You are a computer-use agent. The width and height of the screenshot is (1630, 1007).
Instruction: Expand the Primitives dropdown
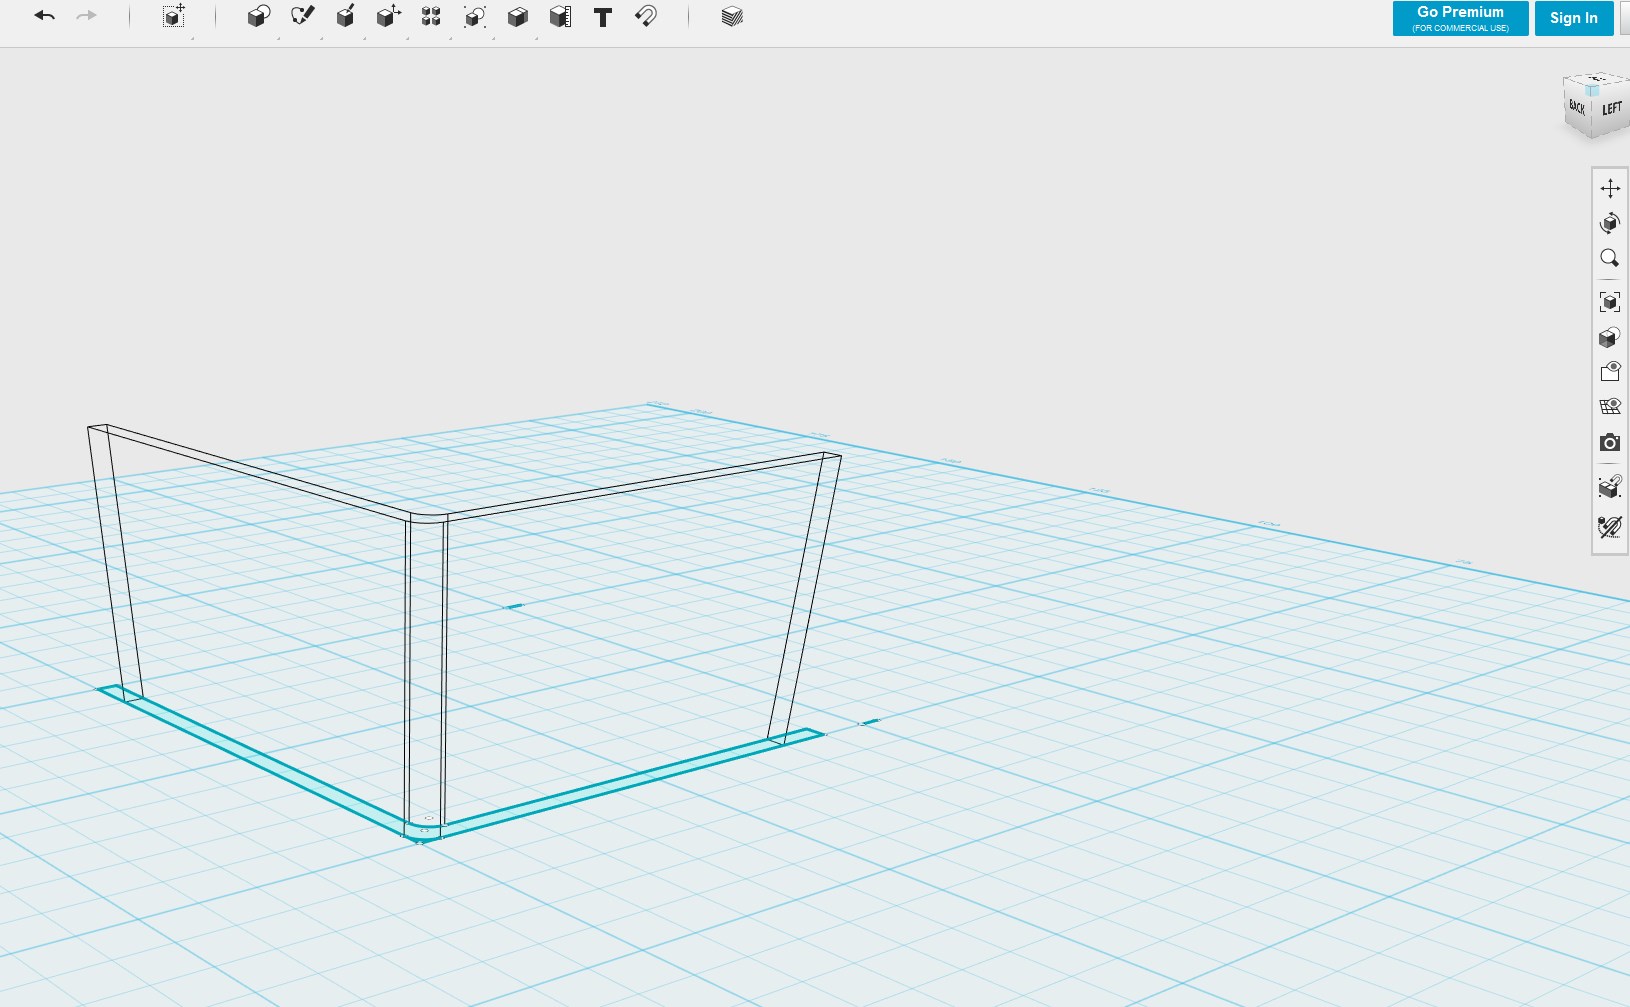point(259,17)
